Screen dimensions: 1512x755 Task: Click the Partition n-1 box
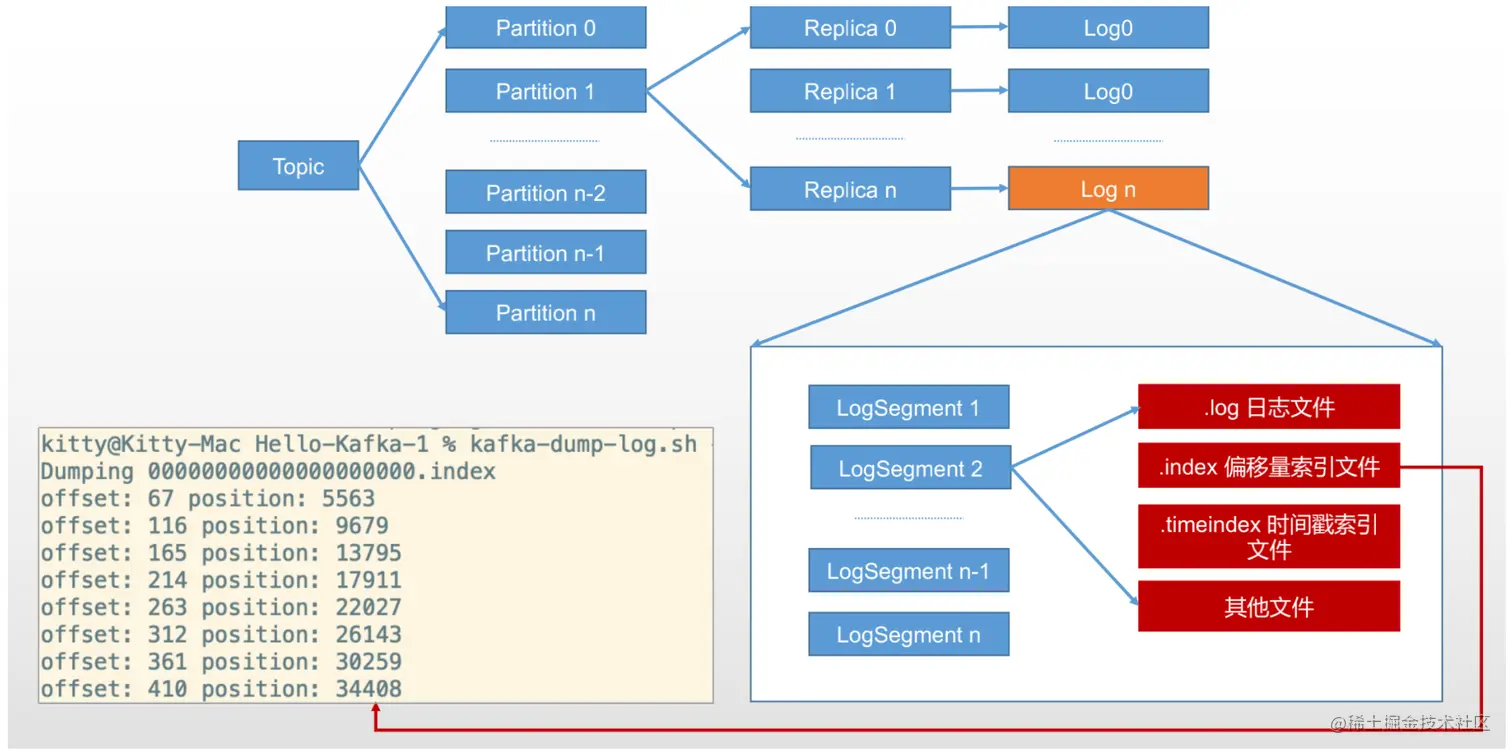(546, 252)
